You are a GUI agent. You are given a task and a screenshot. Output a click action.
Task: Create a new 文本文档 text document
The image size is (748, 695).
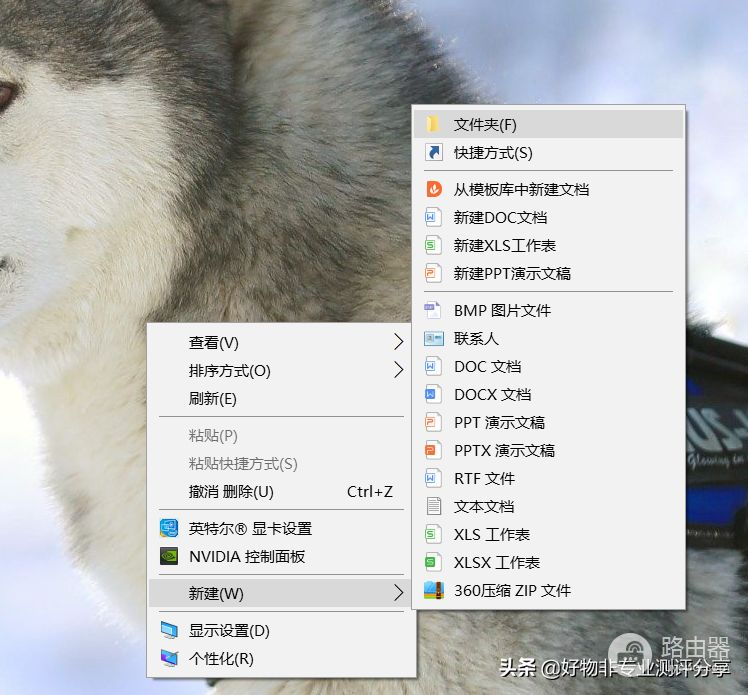pos(484,507)
